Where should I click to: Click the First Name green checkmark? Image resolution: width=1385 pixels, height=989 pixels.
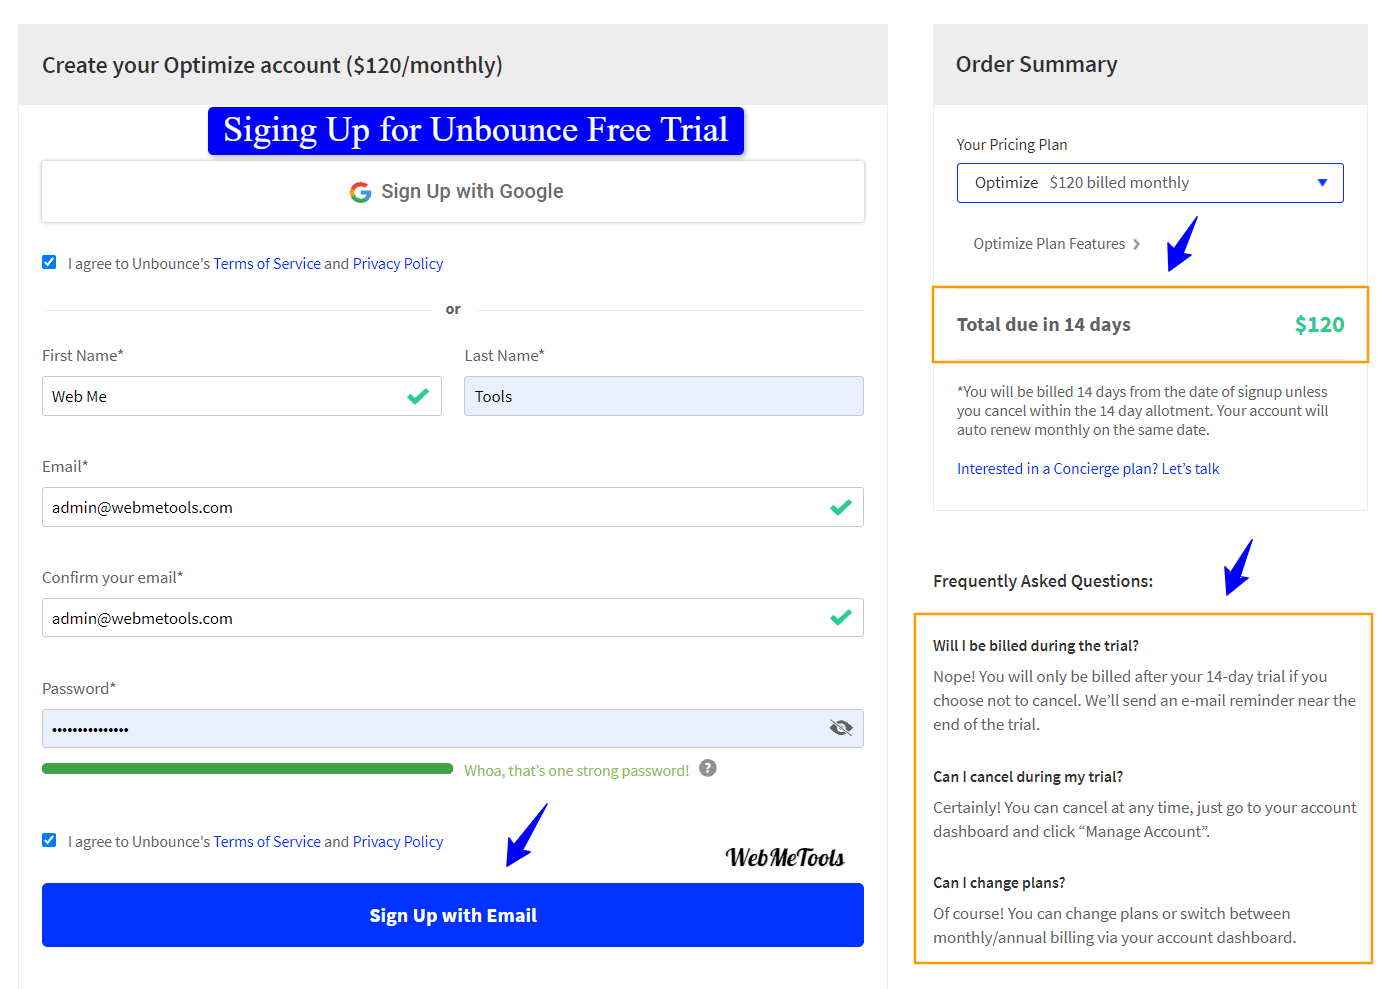coord(418,396)
